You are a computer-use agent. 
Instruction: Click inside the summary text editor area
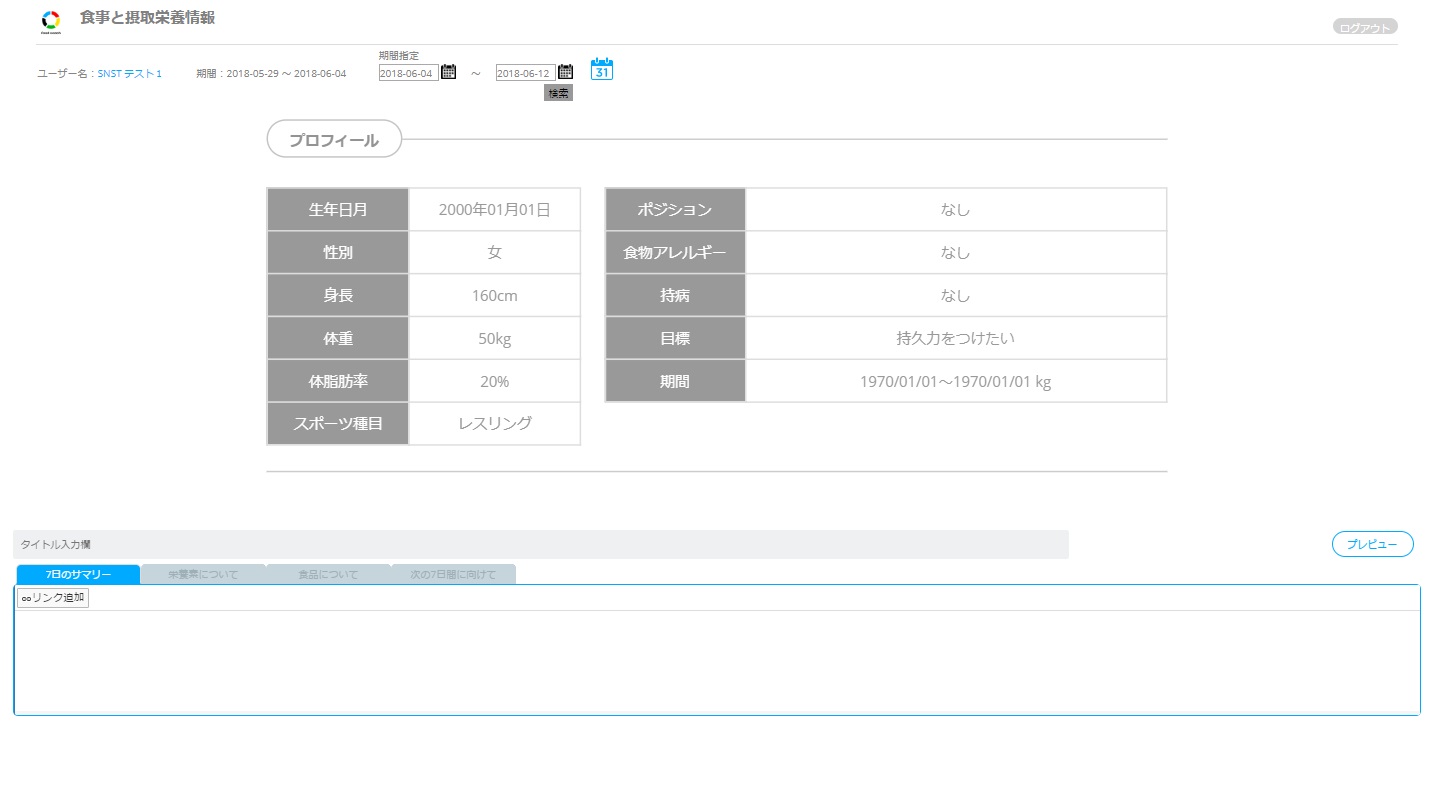(x=716, y=660)
